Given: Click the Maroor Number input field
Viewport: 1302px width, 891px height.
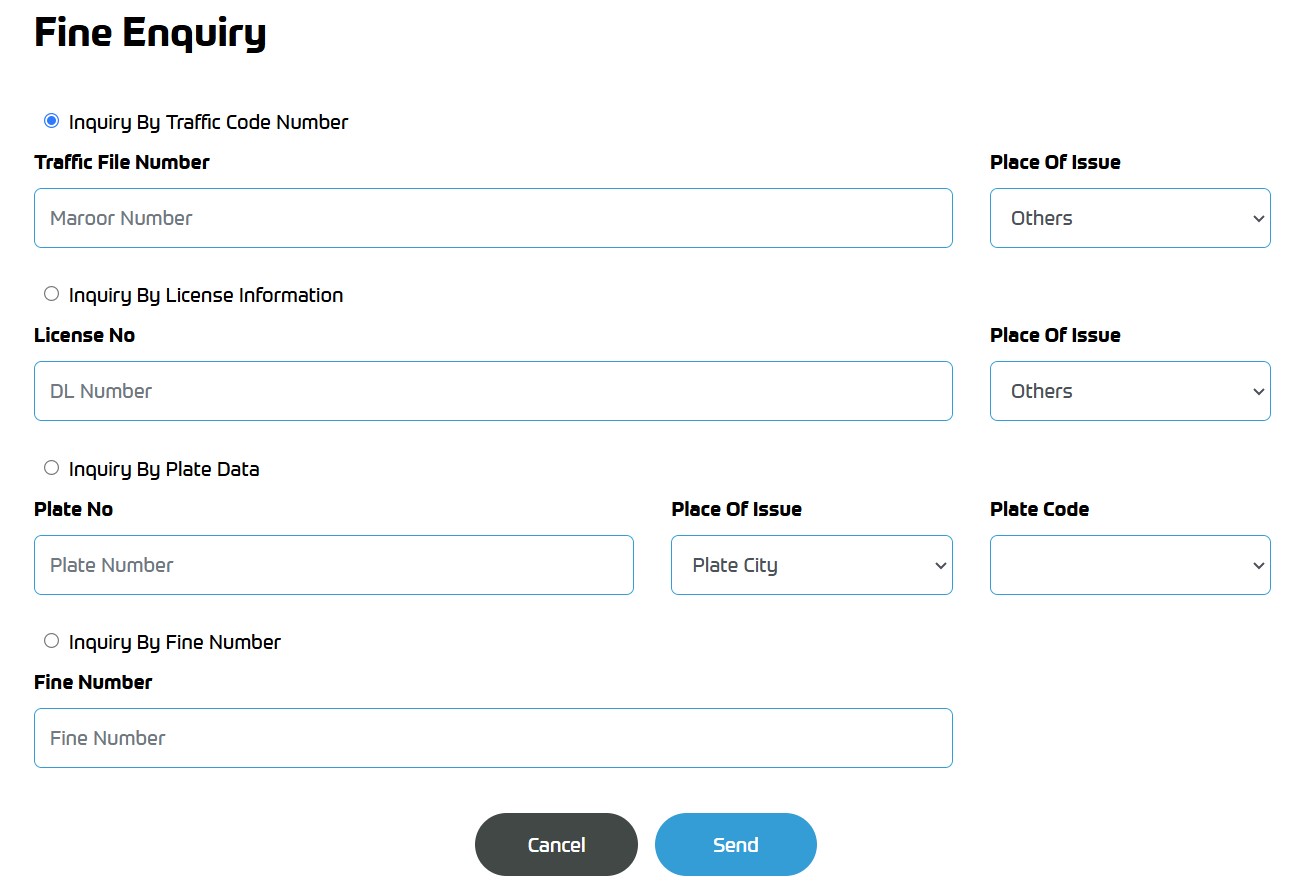Looking at the screenshot, I should pyautogui.click(x=493, y=218).
